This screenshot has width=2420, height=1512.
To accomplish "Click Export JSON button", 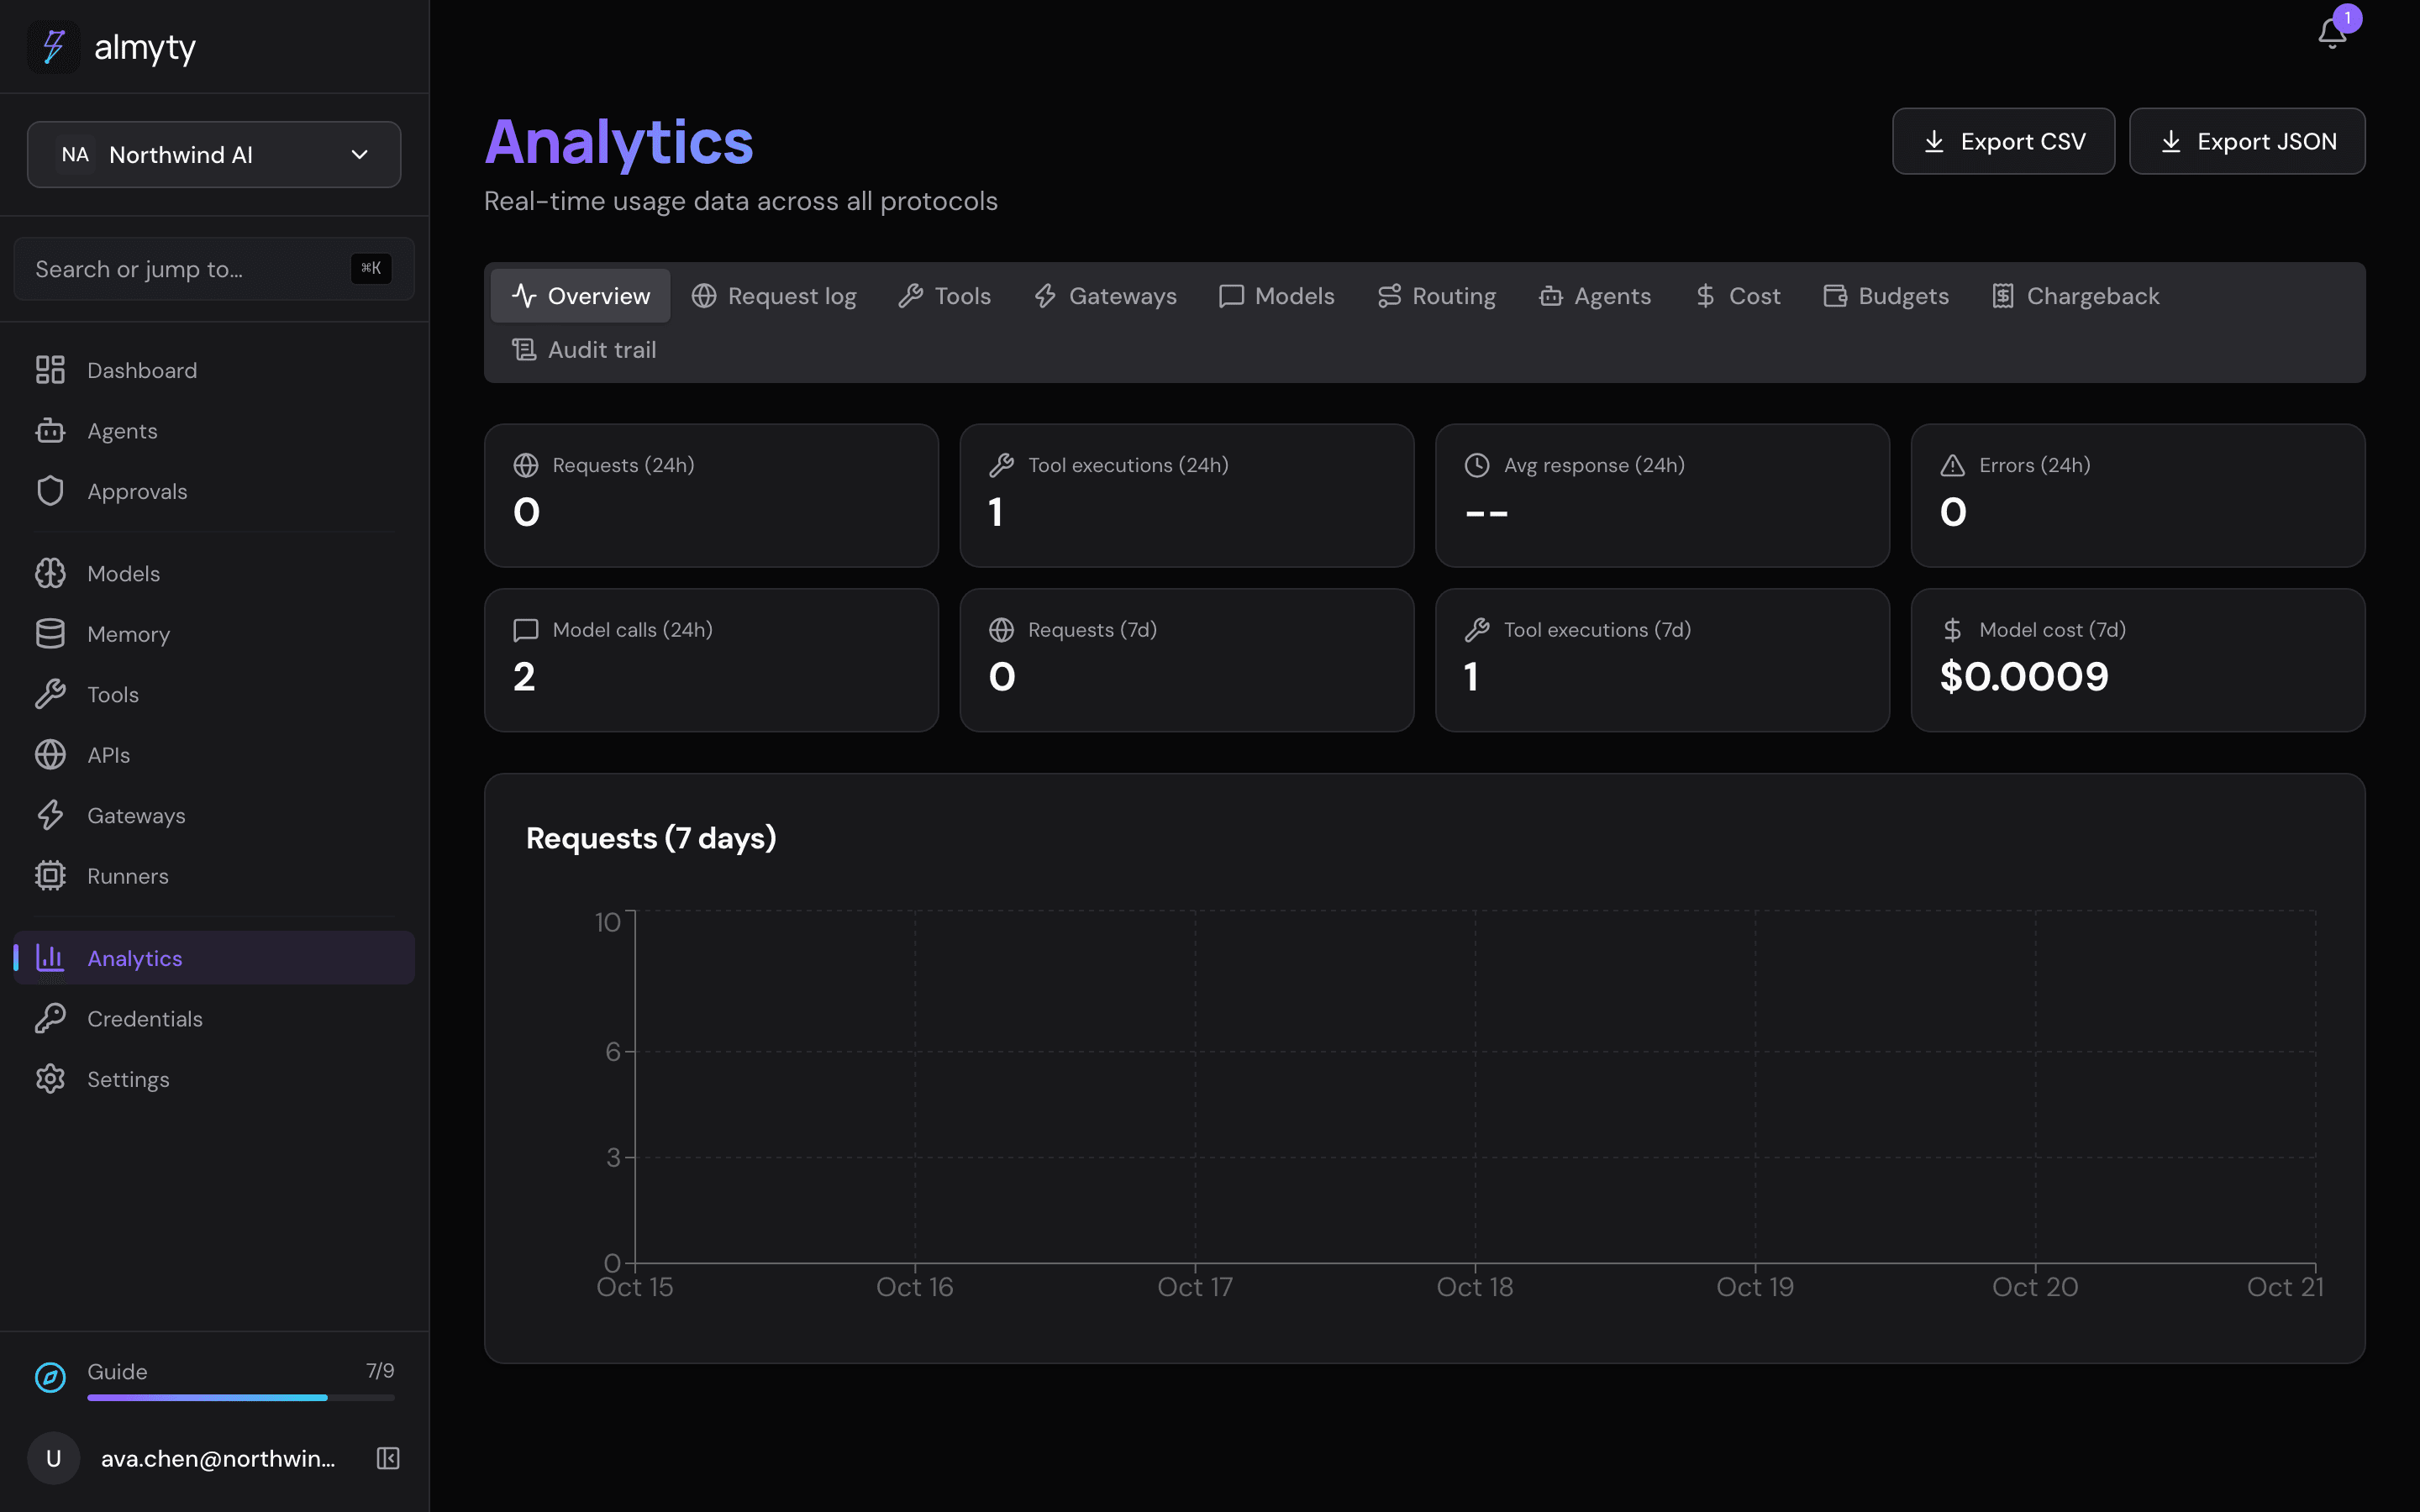I will tap(2247, 141).
